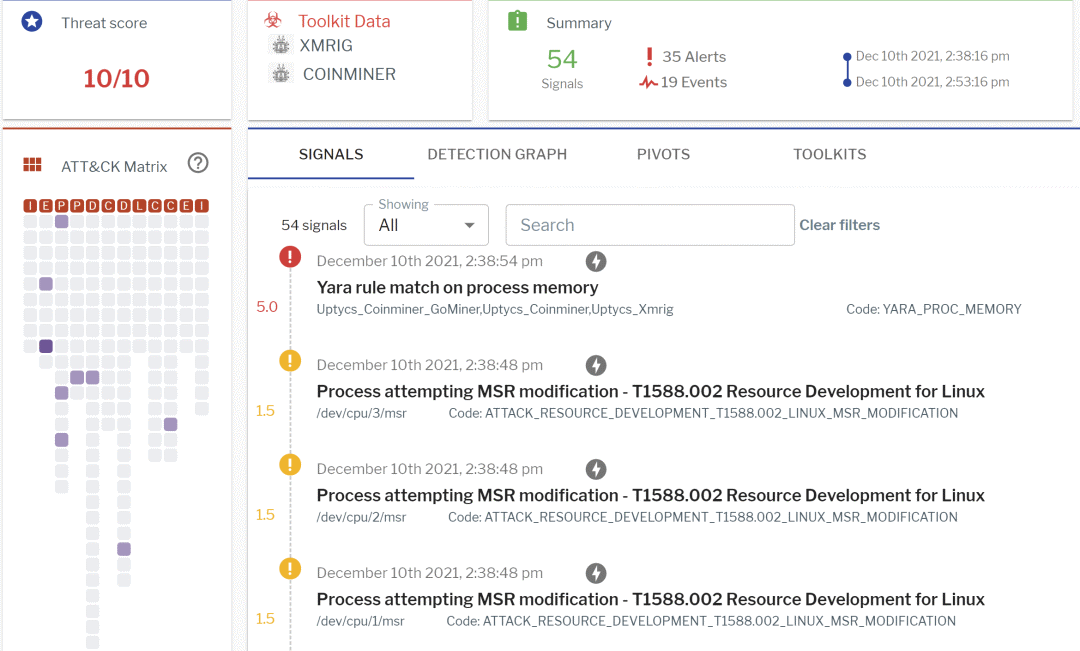Click the biohazard Toolkit Data icon
The image size is (1080, 651).
(273, 20)
